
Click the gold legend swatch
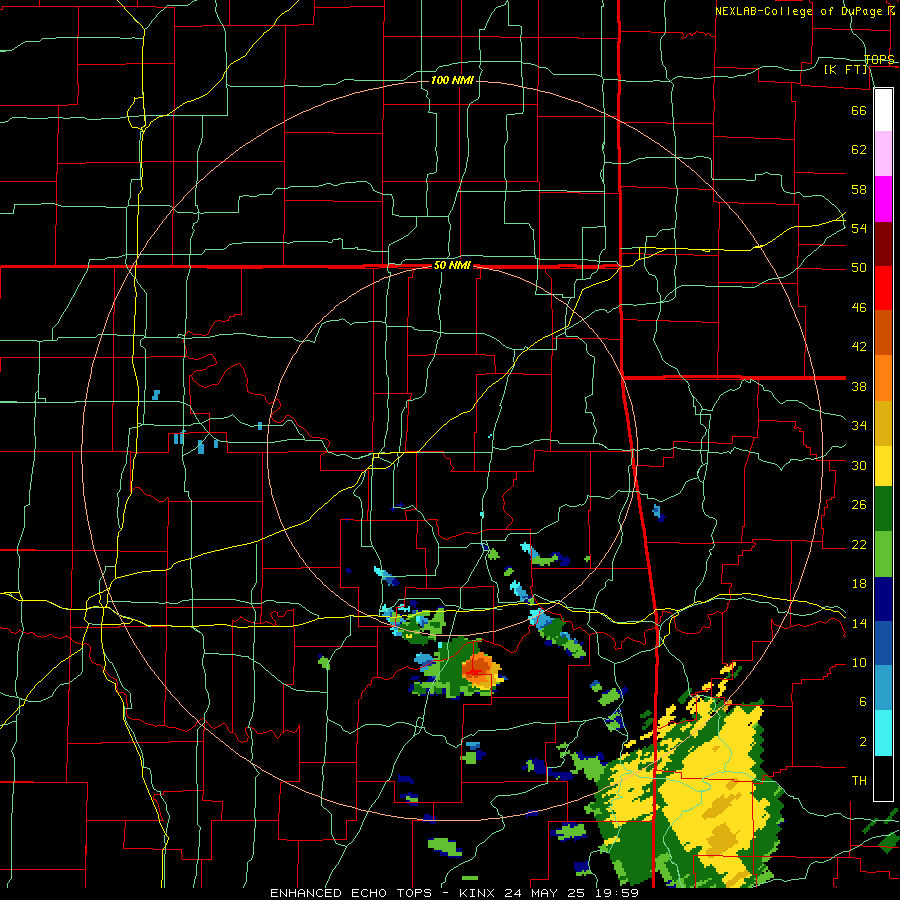[883, 423]
